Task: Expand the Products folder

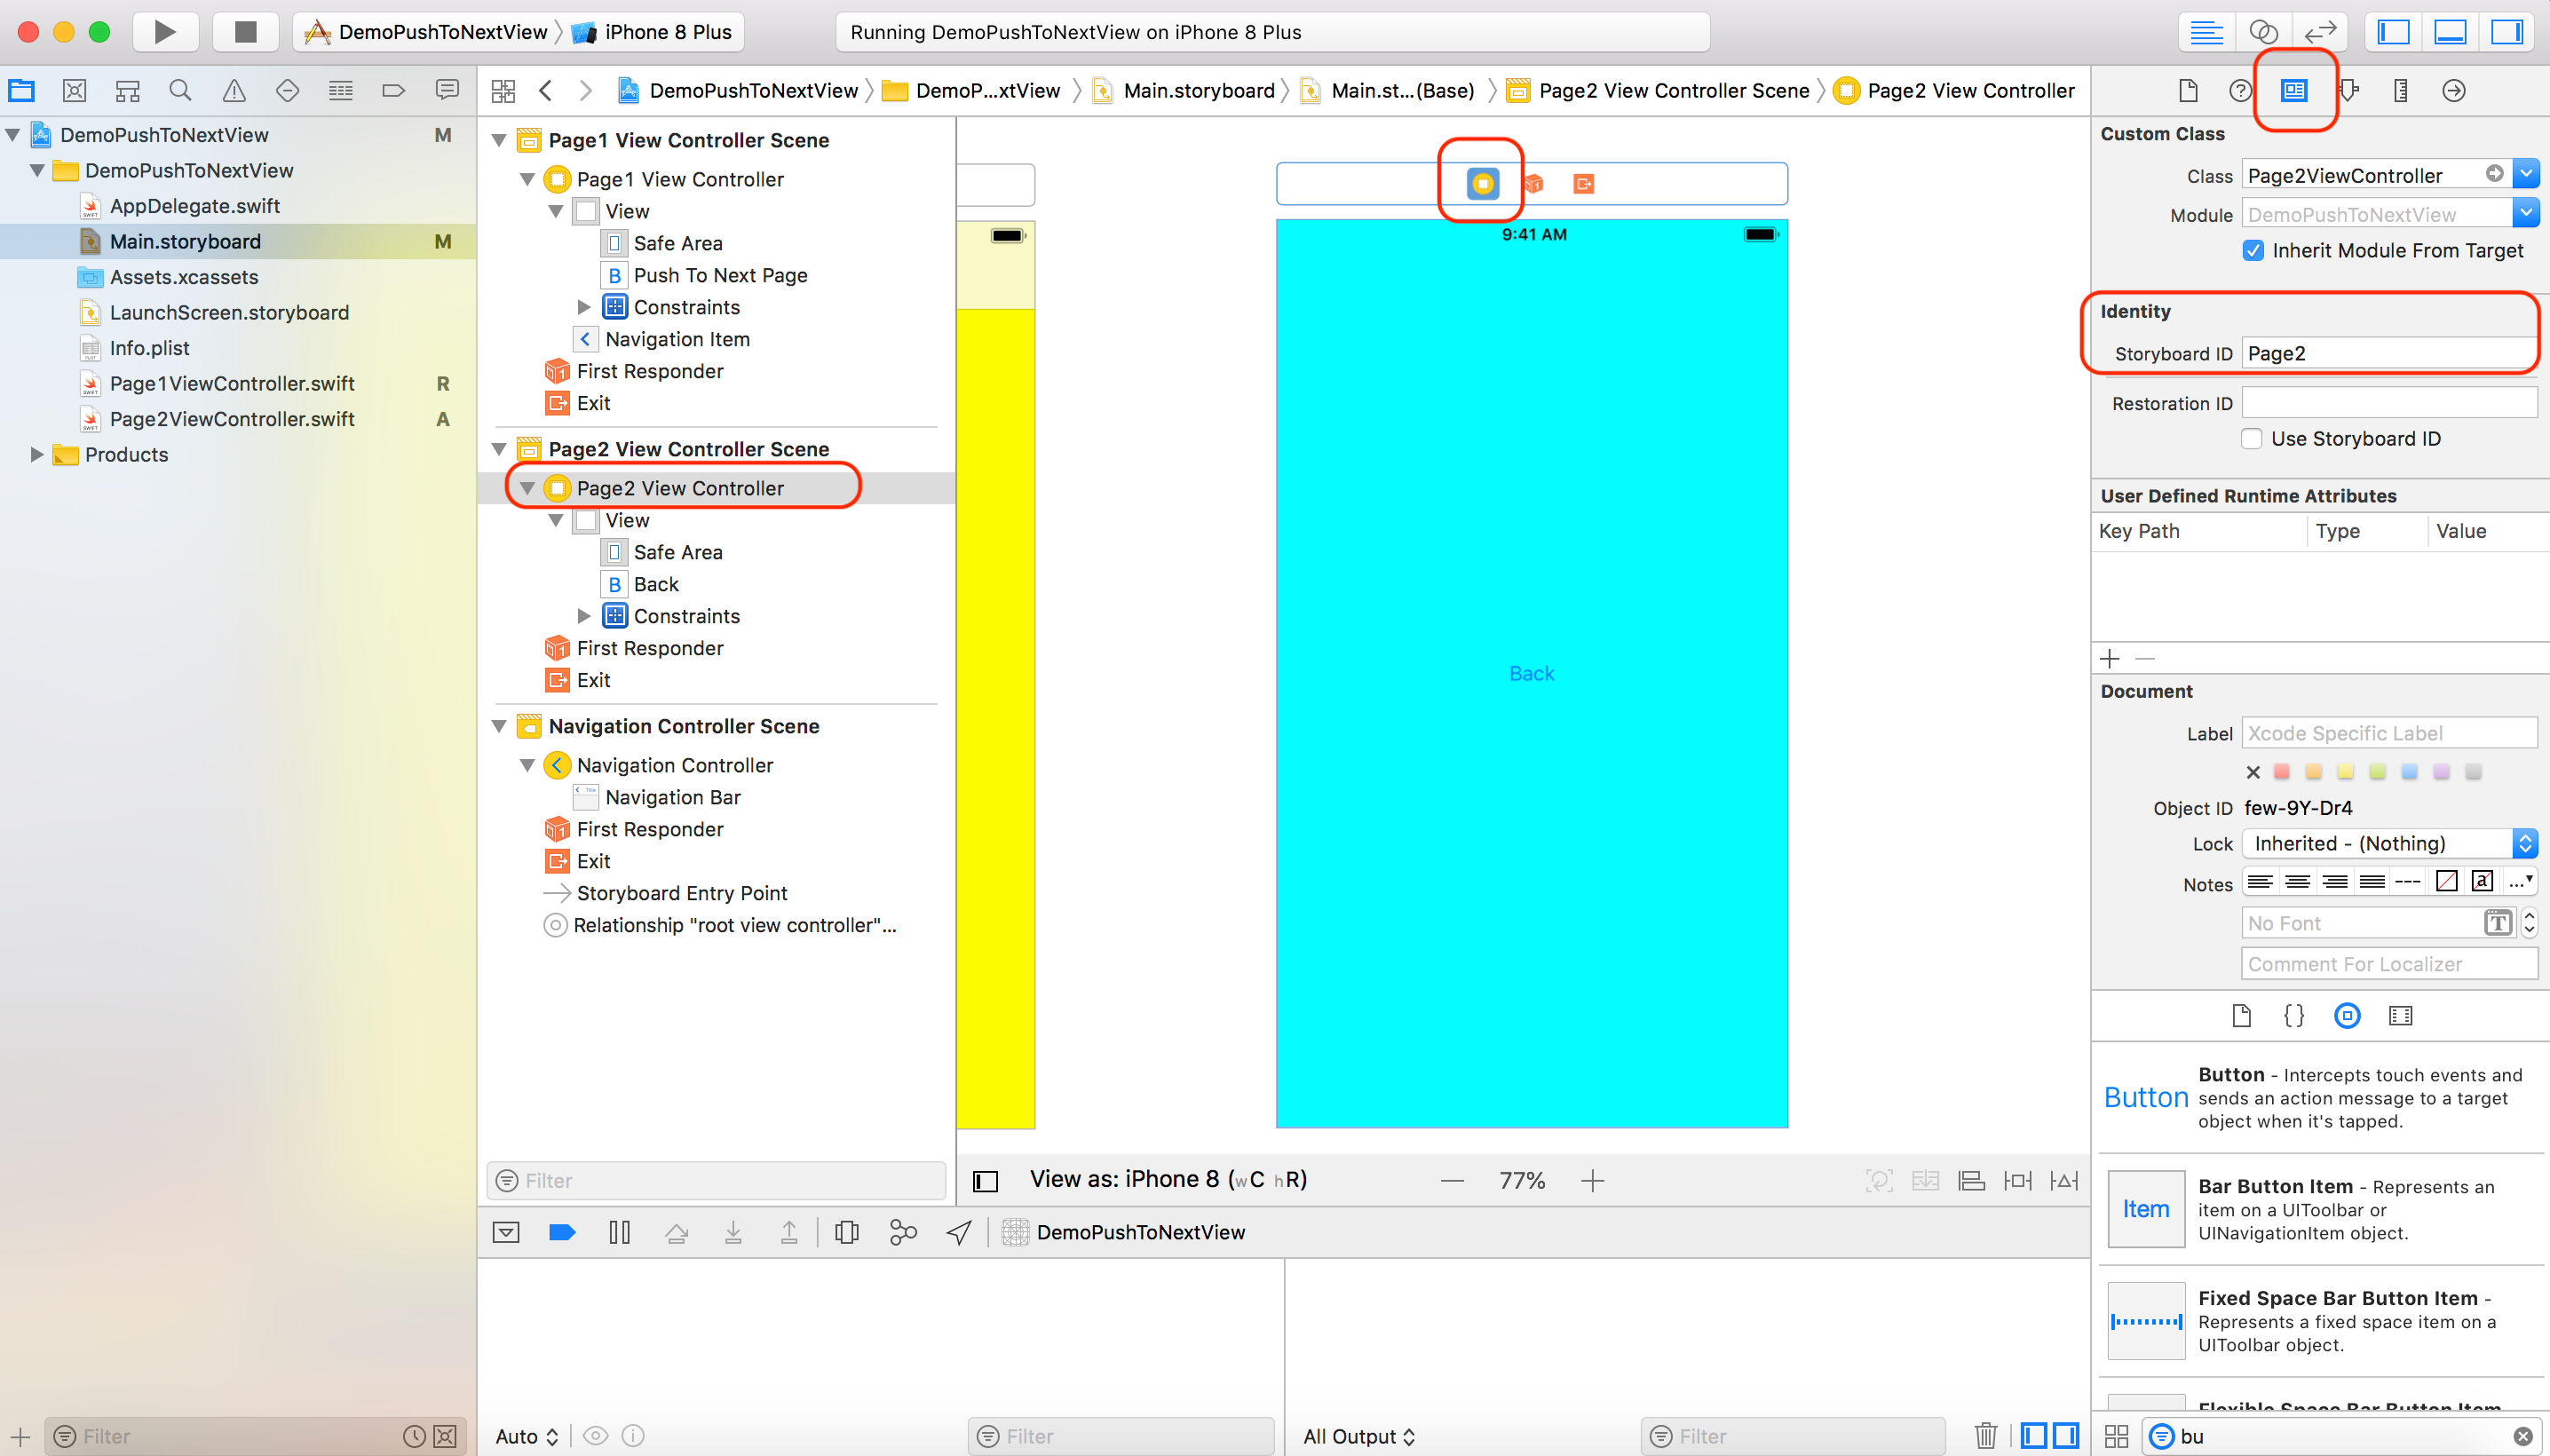Action: pos(36,454)
